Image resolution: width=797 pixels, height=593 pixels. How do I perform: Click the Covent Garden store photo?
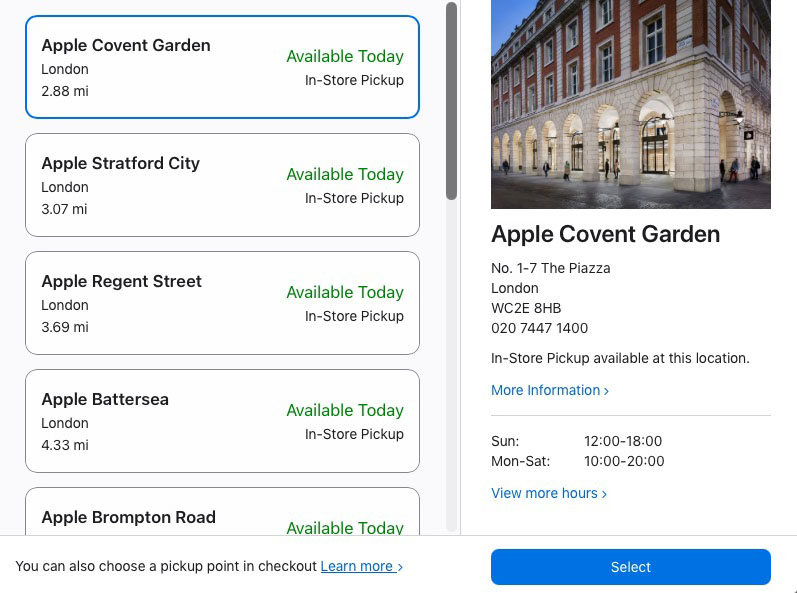click(631, 104)
